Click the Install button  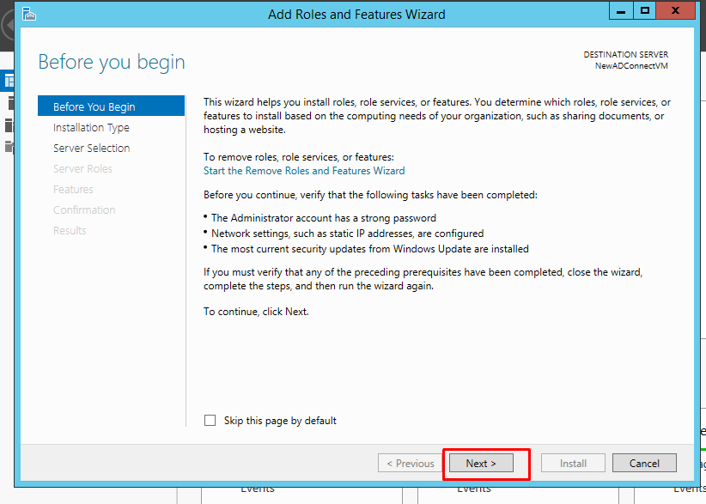(573, 463)
